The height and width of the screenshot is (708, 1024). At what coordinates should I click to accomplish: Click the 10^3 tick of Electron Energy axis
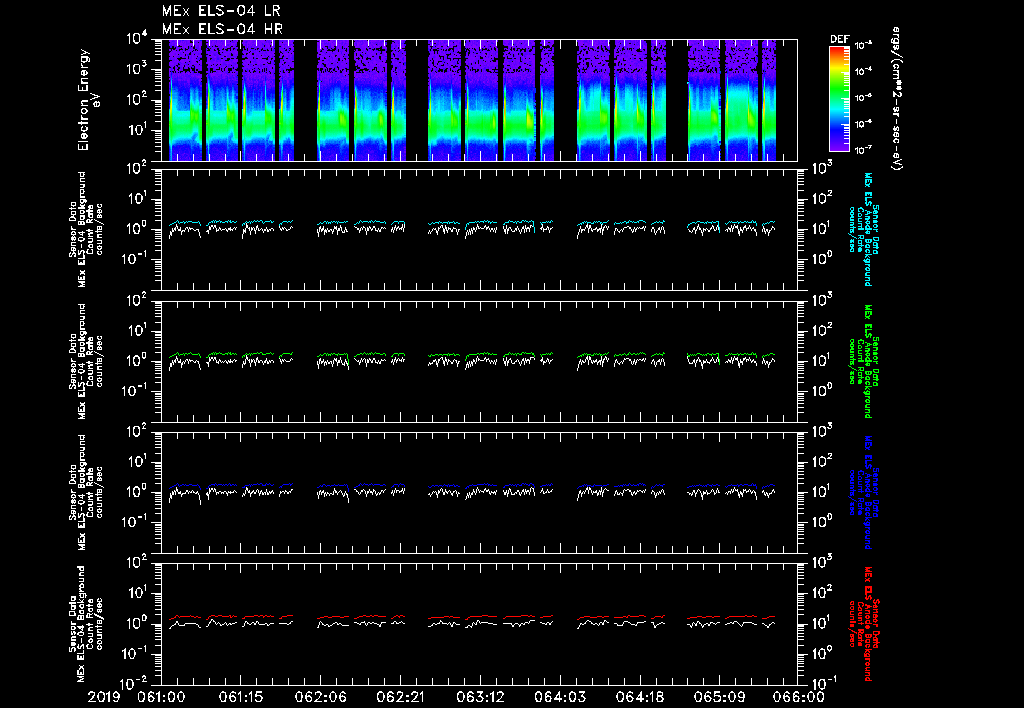(x=137, y=69)
